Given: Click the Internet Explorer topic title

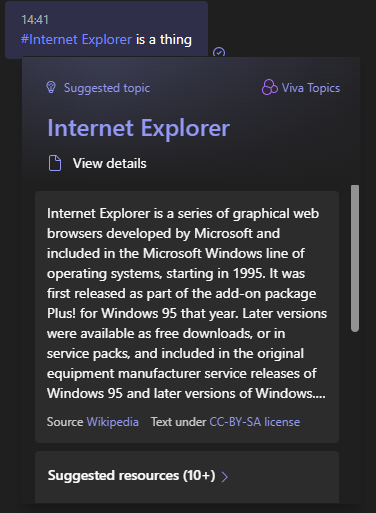Looking at the screenshot, I should tap(139, 128).
